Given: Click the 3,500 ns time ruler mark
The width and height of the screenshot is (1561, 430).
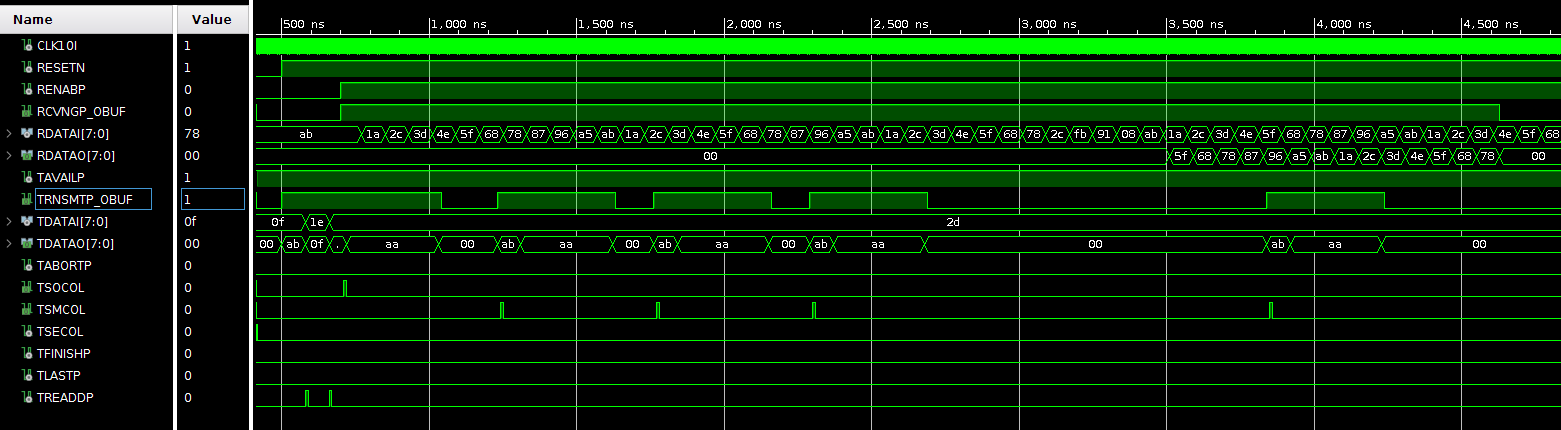Looking at the screenshot, I should [x=1196, y=23].
